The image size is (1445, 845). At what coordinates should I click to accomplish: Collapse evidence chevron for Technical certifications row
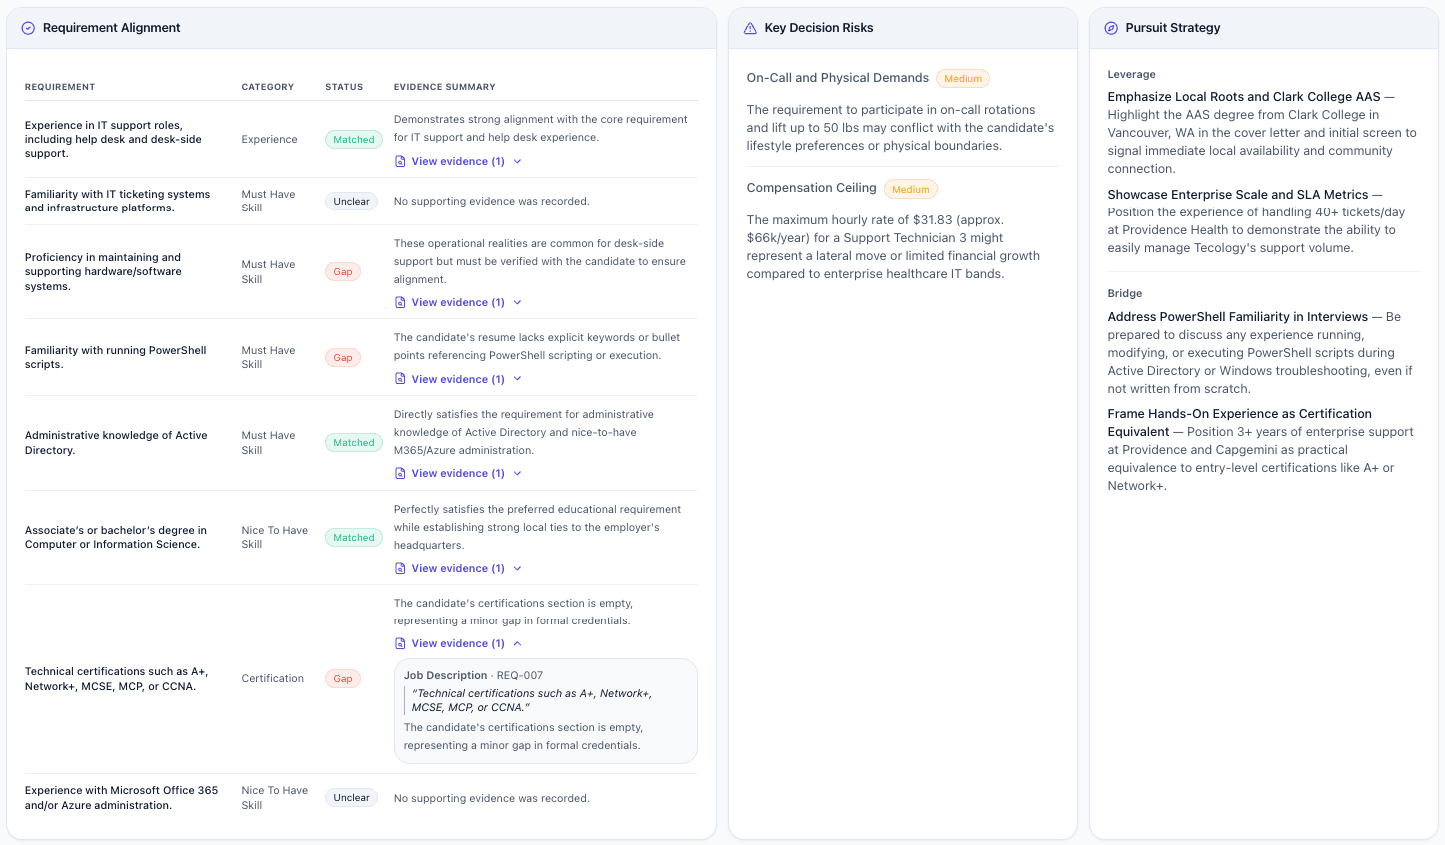coord(517,643)
